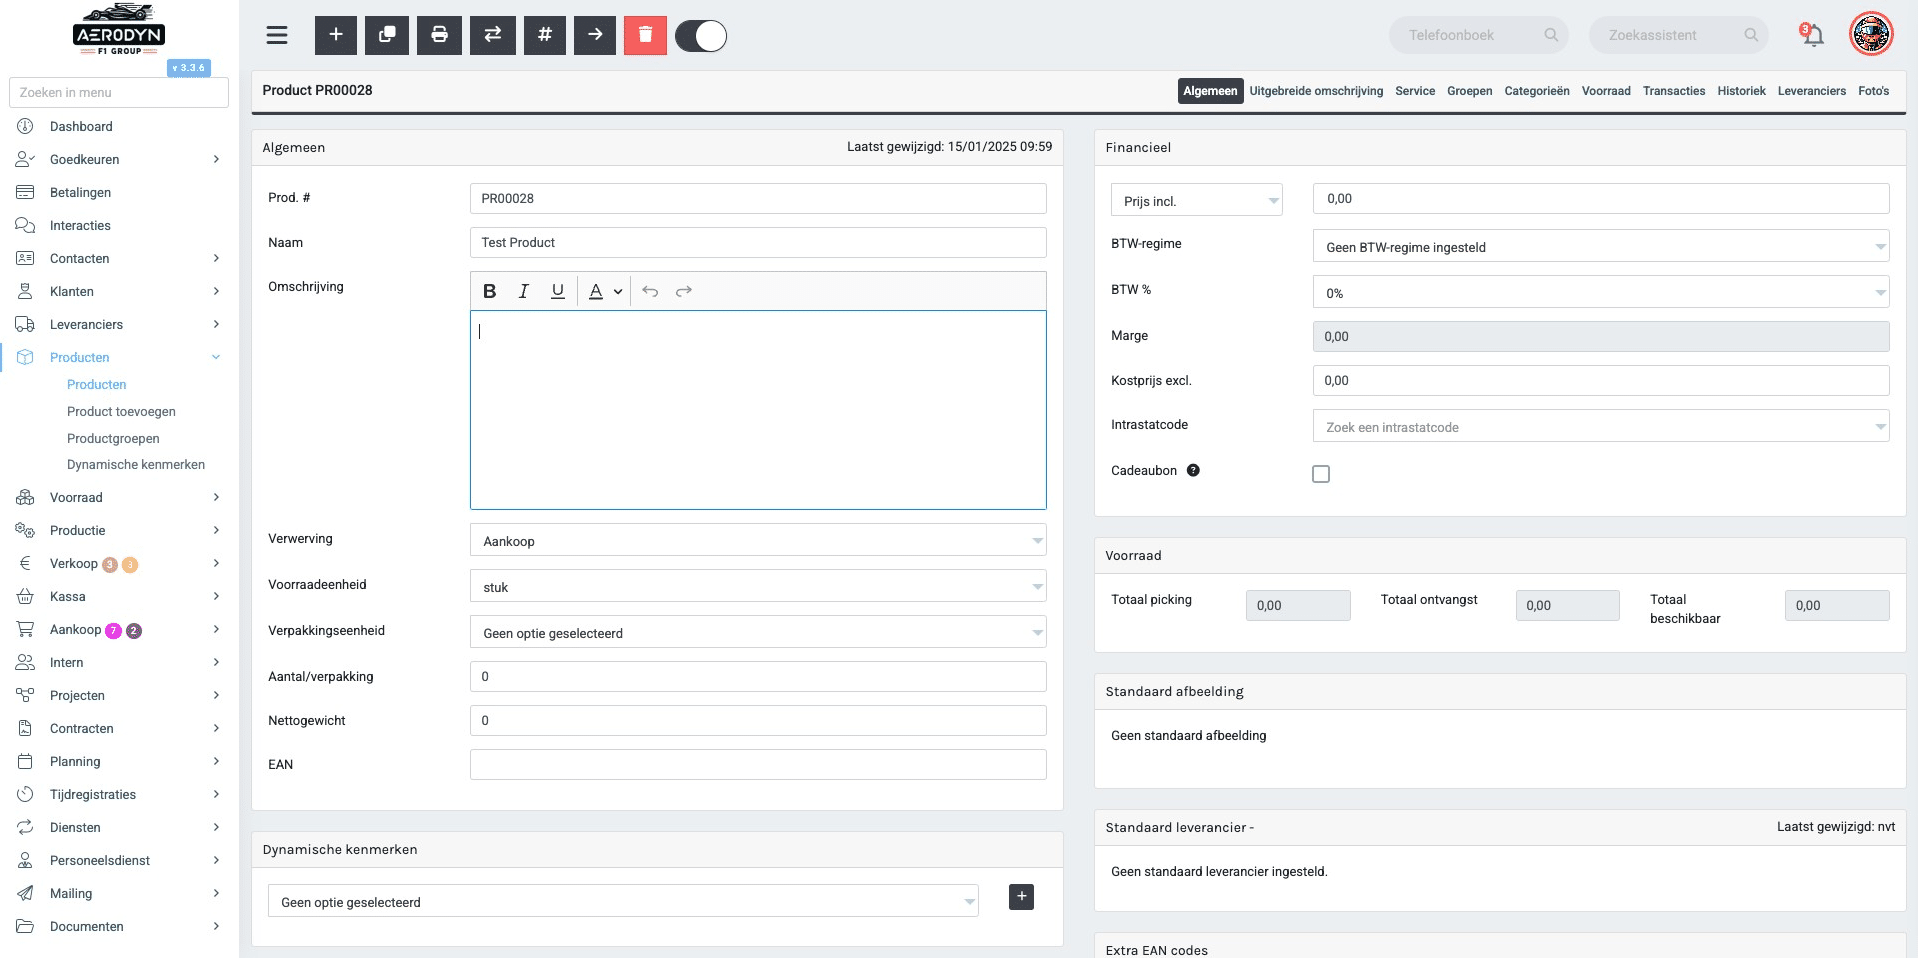The height and width of the screenshot is (958, 1918).
Task: Open user profile avatar
Action: (x=1871, y=34)
